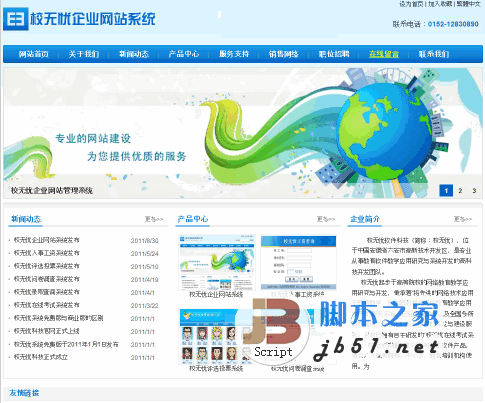
Task: Open the 更多>> link beside 产品中心
Action: click(326, 219)
